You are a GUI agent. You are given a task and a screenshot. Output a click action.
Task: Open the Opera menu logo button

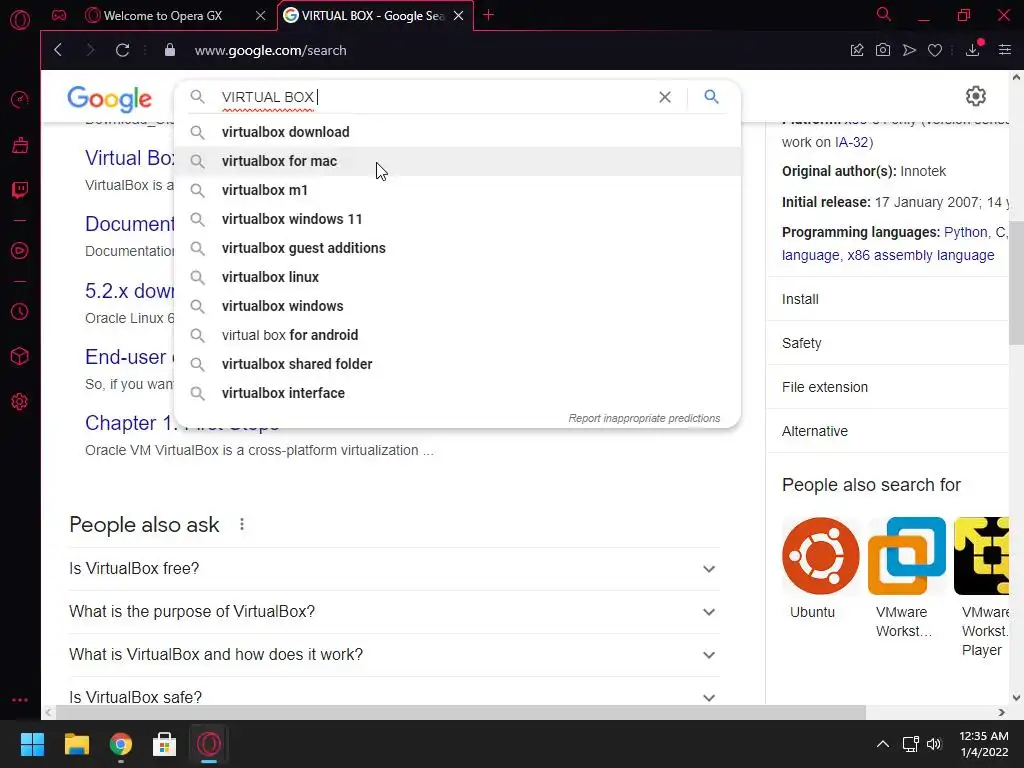[20, 20]
